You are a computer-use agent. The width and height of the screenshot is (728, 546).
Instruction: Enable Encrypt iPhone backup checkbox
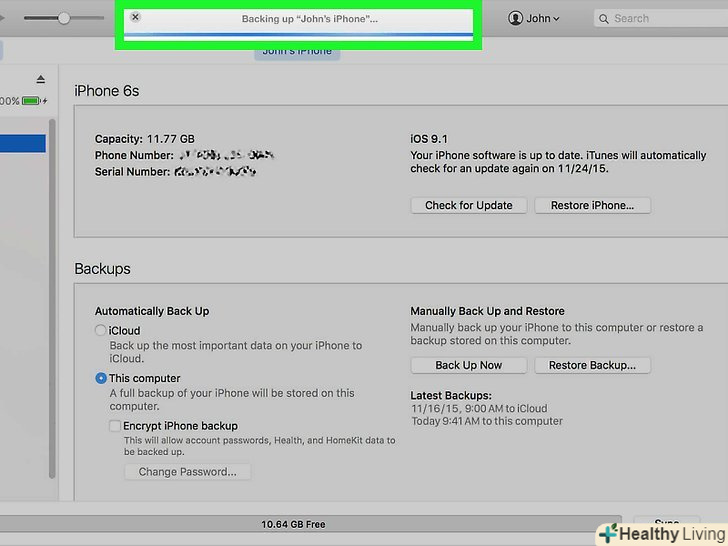tap(115, 426)
